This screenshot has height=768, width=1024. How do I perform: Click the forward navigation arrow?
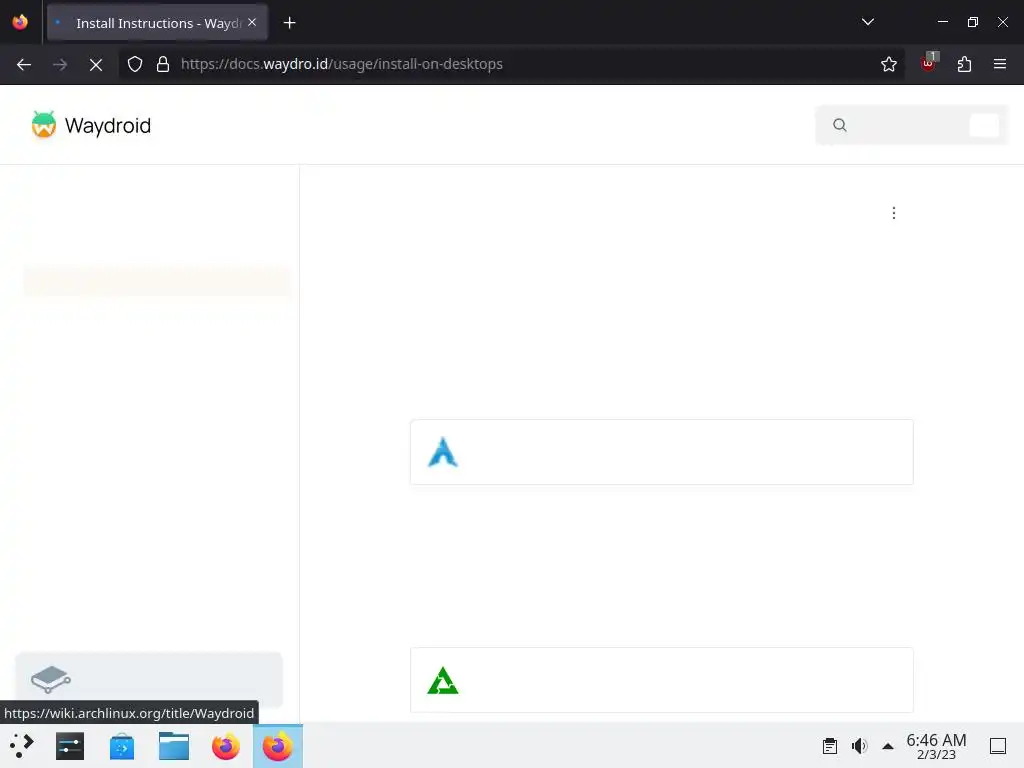pos(60,64)
